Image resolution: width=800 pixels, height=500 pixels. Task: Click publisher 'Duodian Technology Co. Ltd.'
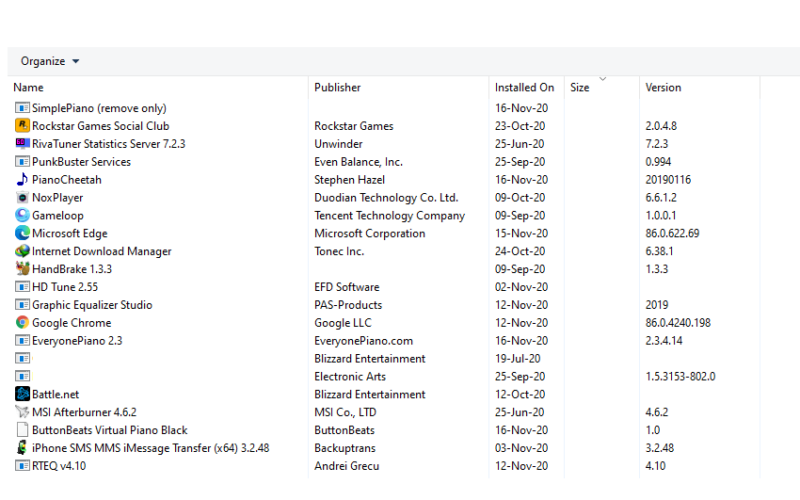tap(386, 197)
